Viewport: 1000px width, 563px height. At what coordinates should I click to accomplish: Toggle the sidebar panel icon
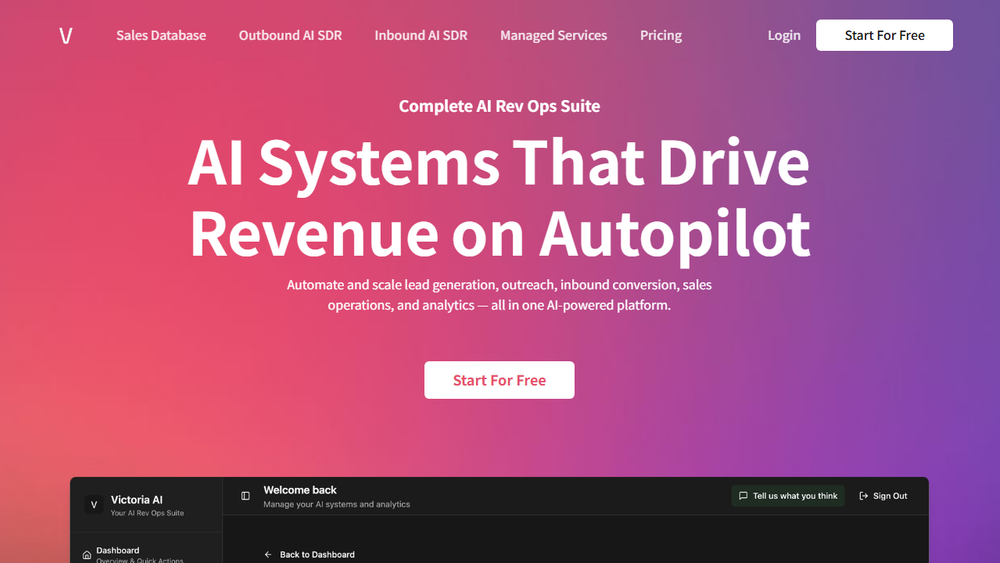coord(246,495)
